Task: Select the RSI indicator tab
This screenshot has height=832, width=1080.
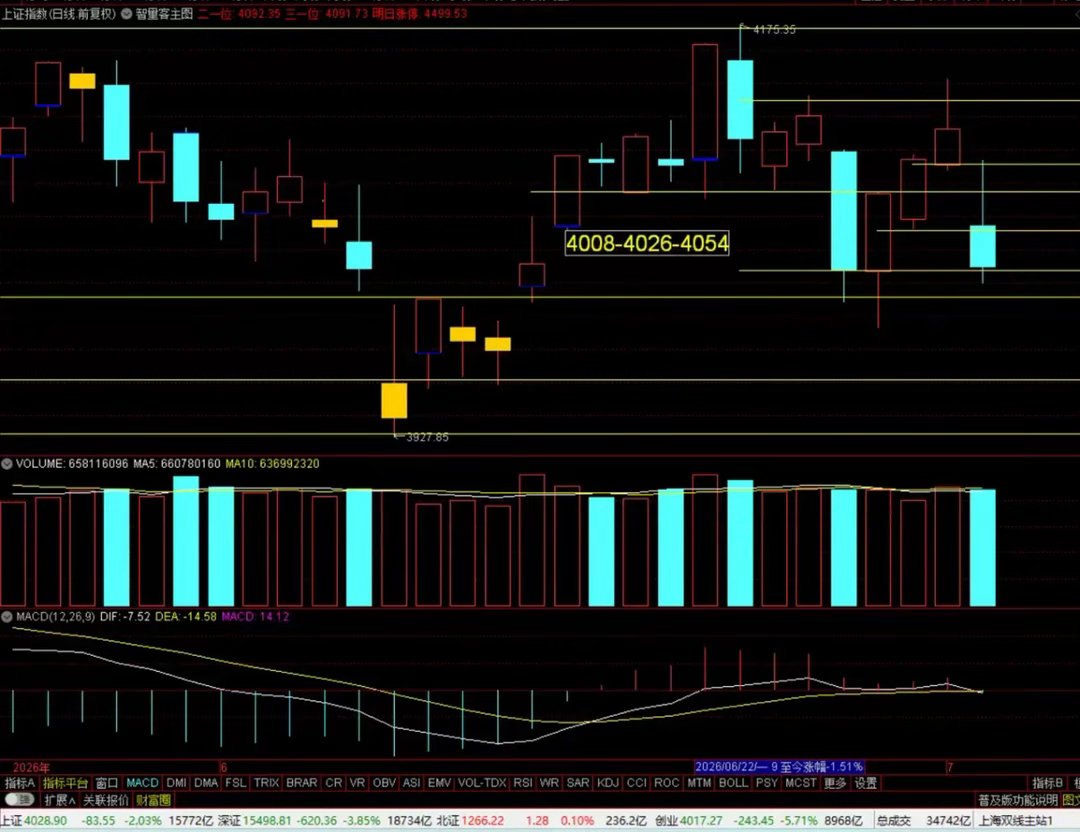Action: pos(523,783)
